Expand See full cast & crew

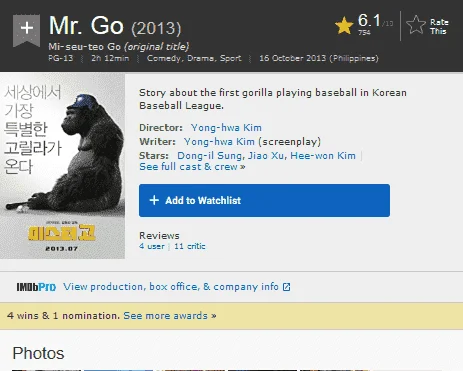click(x=192, y=167)
